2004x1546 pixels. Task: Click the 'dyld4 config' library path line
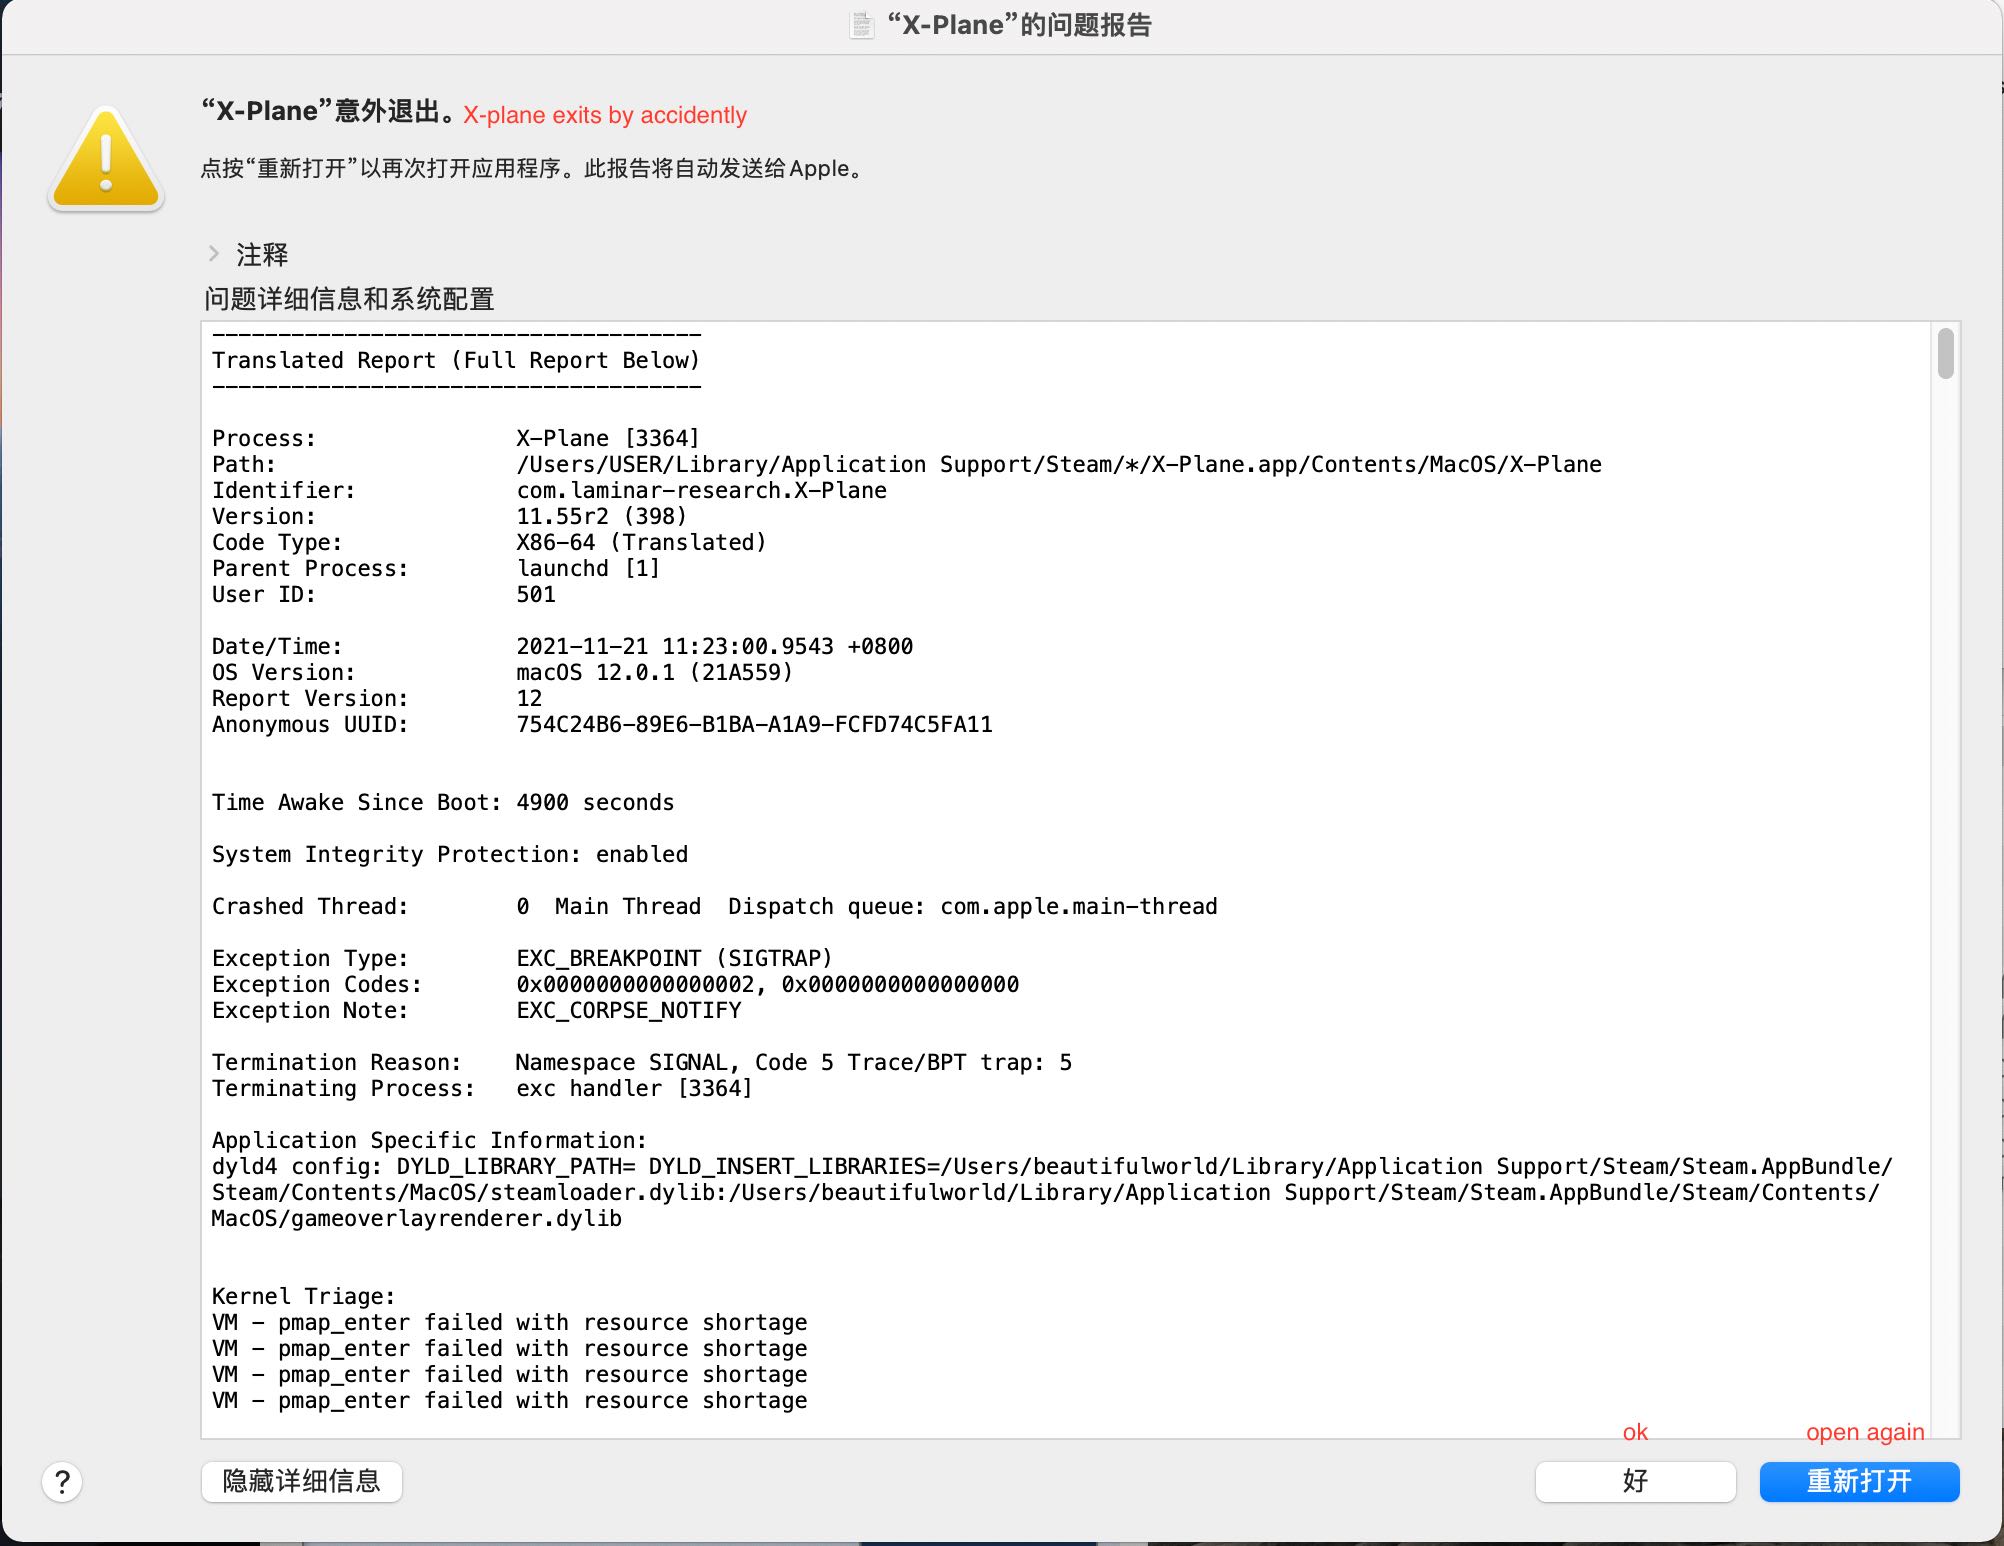tap(1052, 1166)
